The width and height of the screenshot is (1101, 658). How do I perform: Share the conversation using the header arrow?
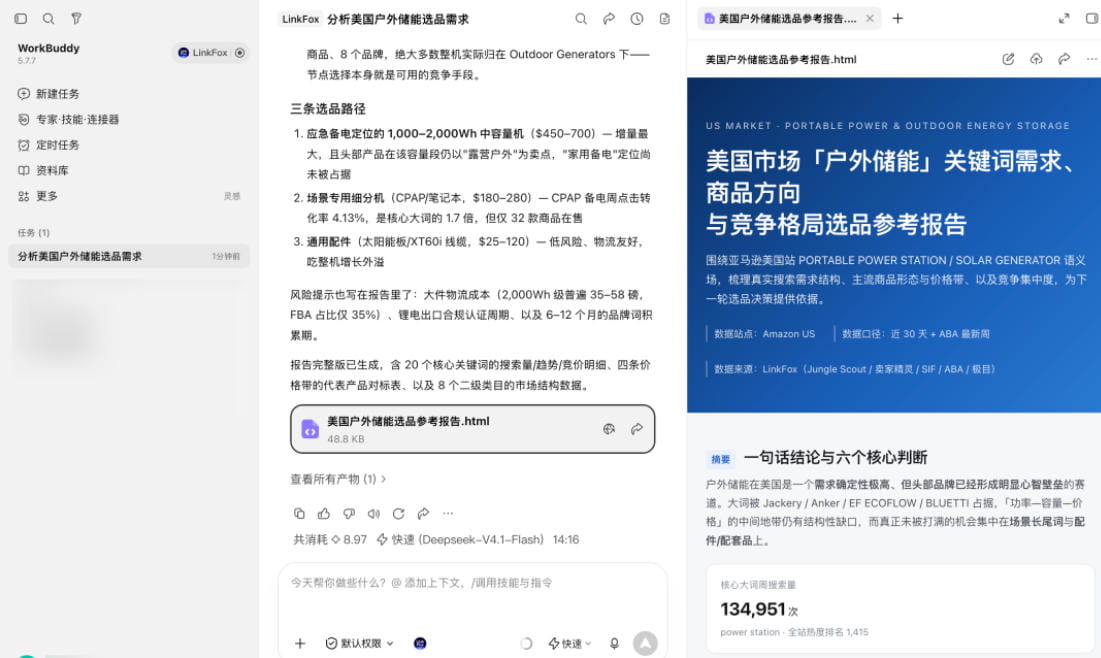[609, 19]
